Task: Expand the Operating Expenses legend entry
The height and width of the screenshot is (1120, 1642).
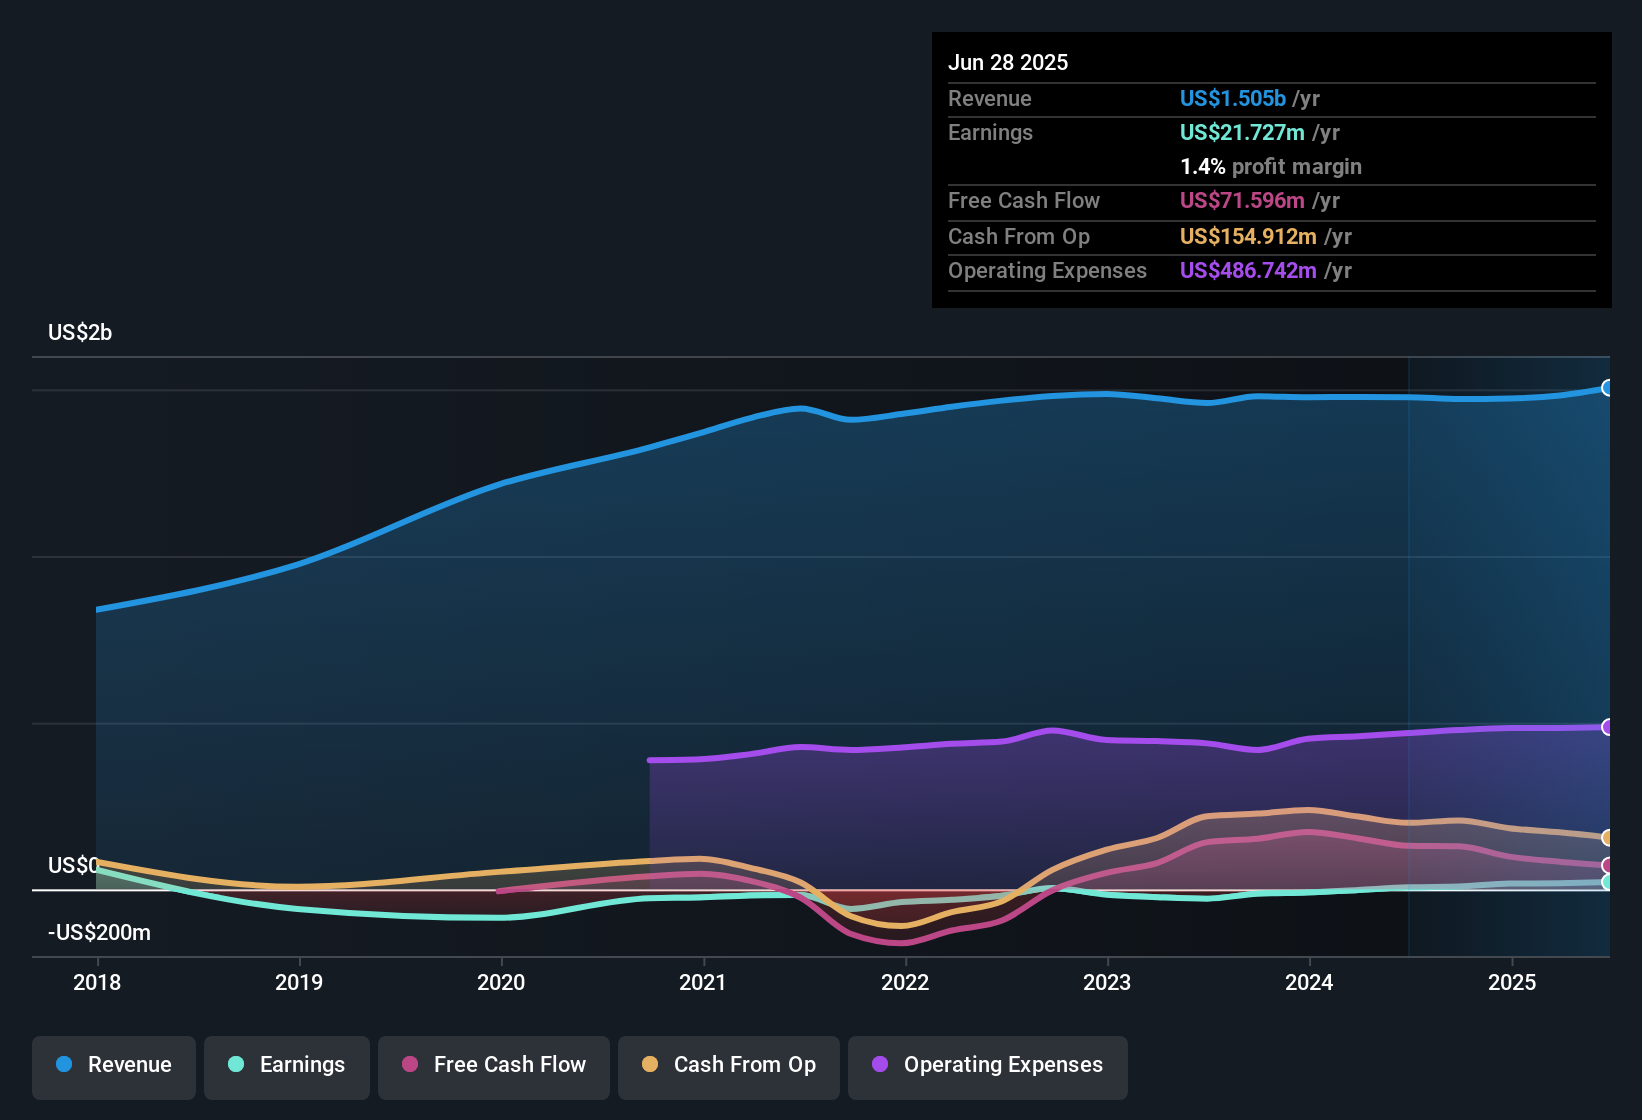Action: click(x=988, y=1065)
